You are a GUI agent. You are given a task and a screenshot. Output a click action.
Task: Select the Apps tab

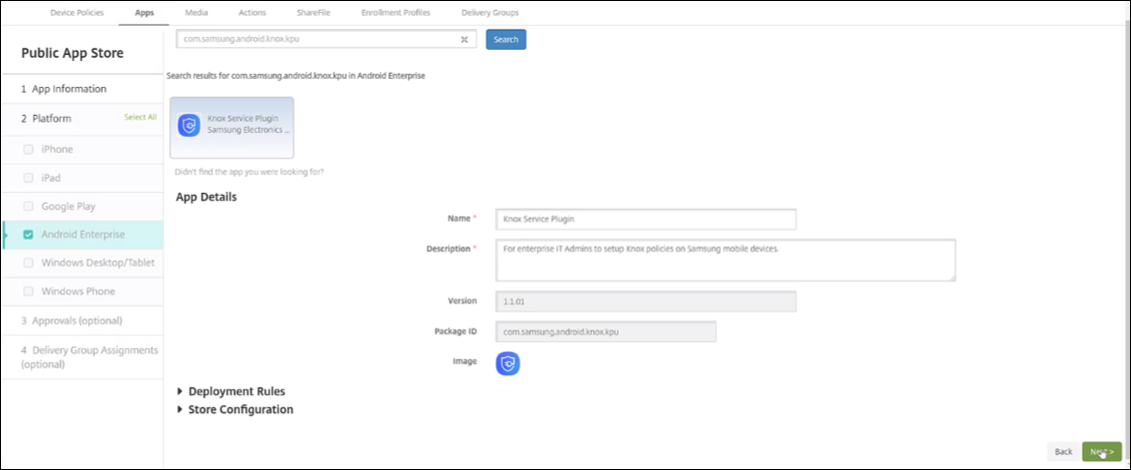click(x=144, y=12)
